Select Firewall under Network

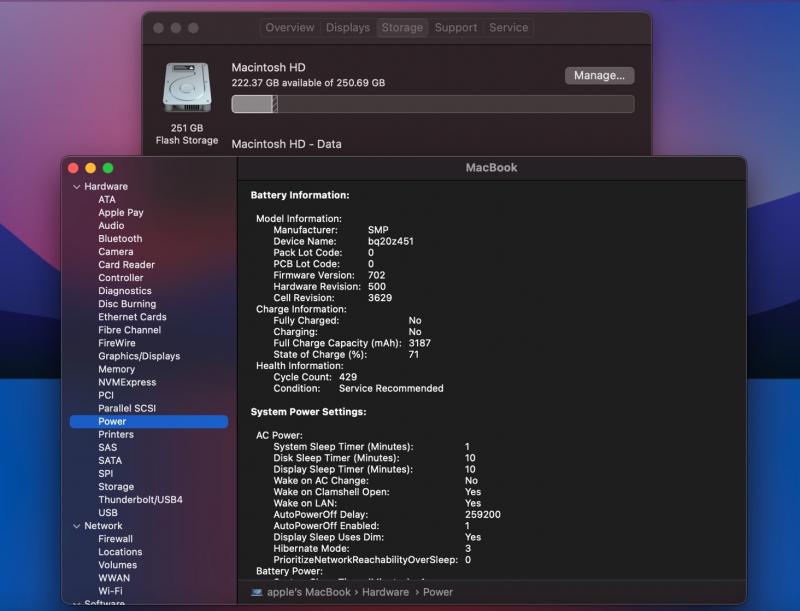tap(115, 539)
